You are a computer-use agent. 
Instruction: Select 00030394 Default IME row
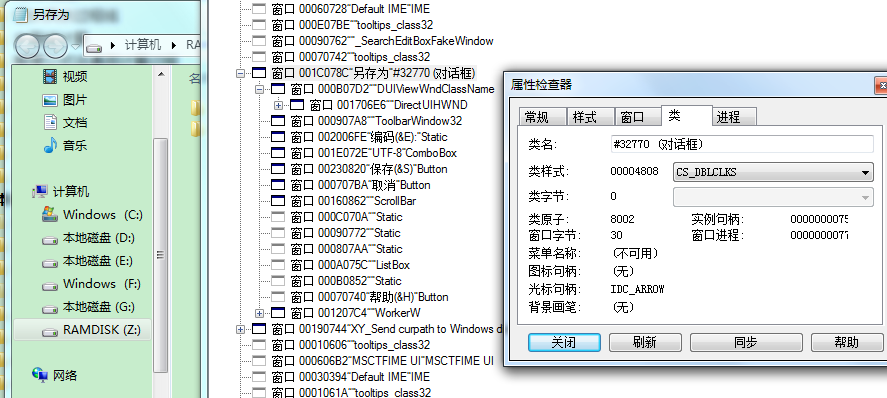[351, 377]
